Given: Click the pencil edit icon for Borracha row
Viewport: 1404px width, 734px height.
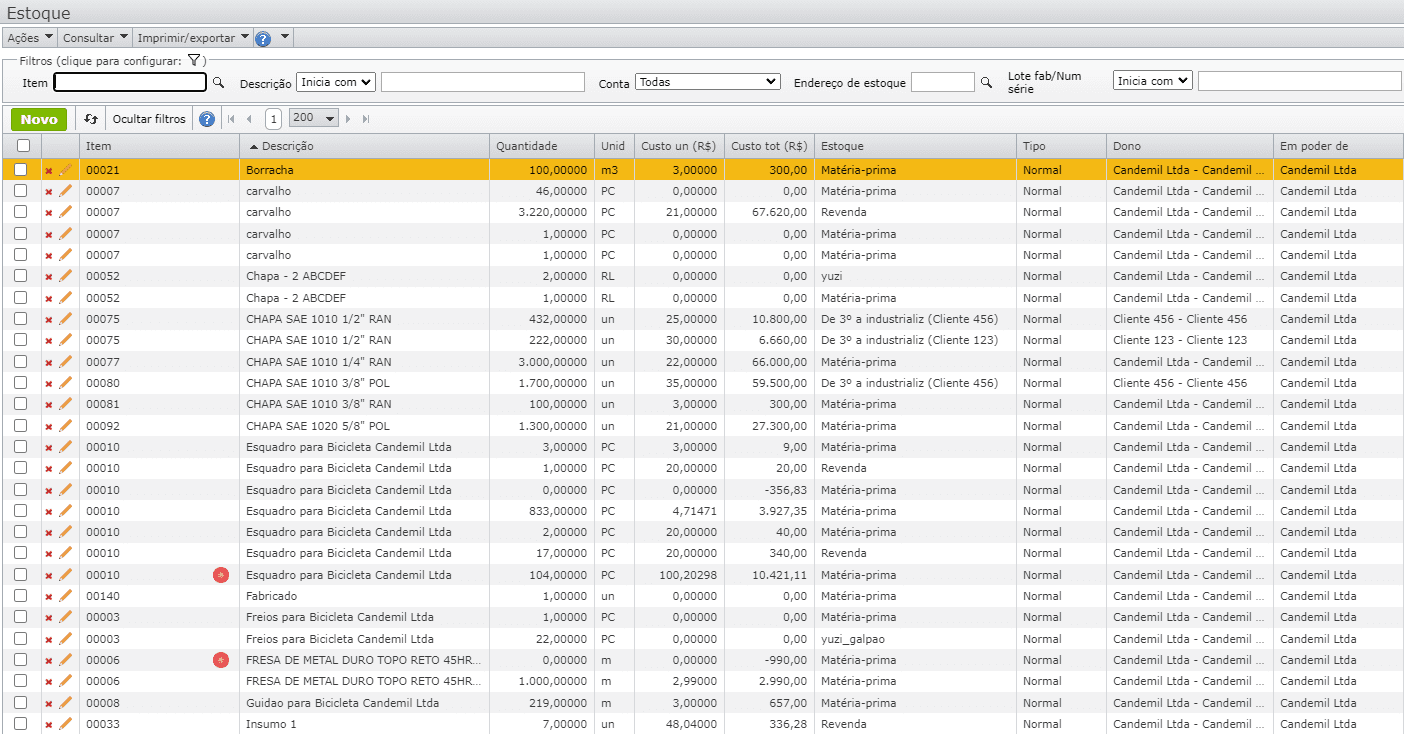Looking at the screenshot, I should (x=66, y=170).
